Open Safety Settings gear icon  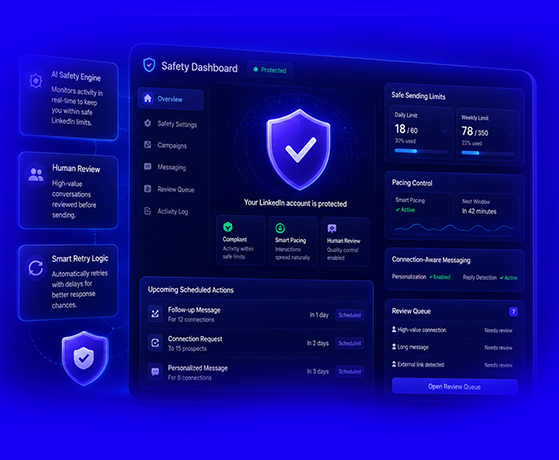click(x=148, y=123)
